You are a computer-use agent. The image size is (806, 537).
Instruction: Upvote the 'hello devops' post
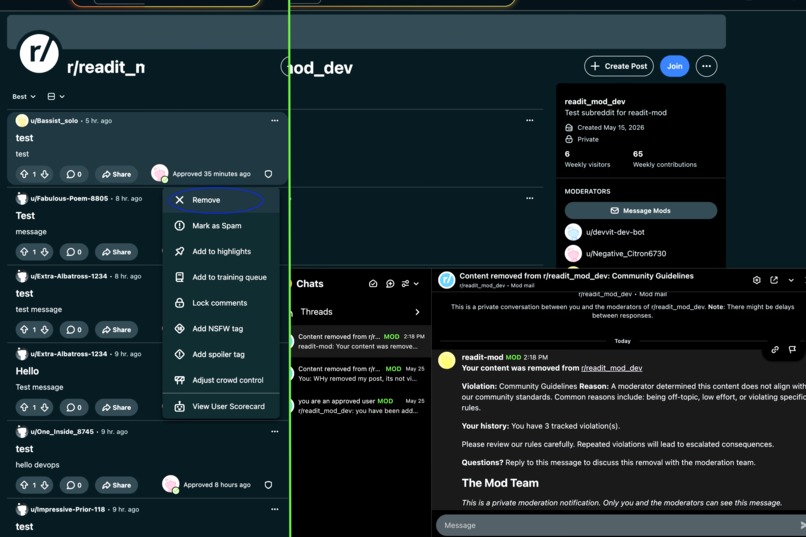point(24,485)
